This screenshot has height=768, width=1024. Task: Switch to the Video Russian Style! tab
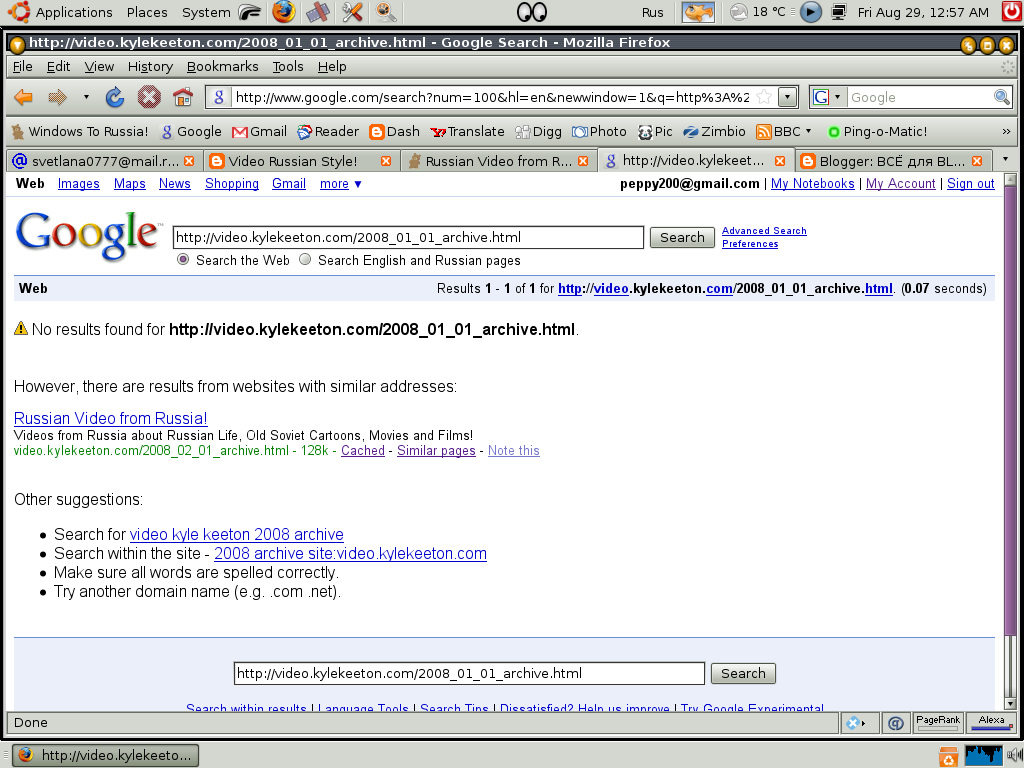coord(300,161)
